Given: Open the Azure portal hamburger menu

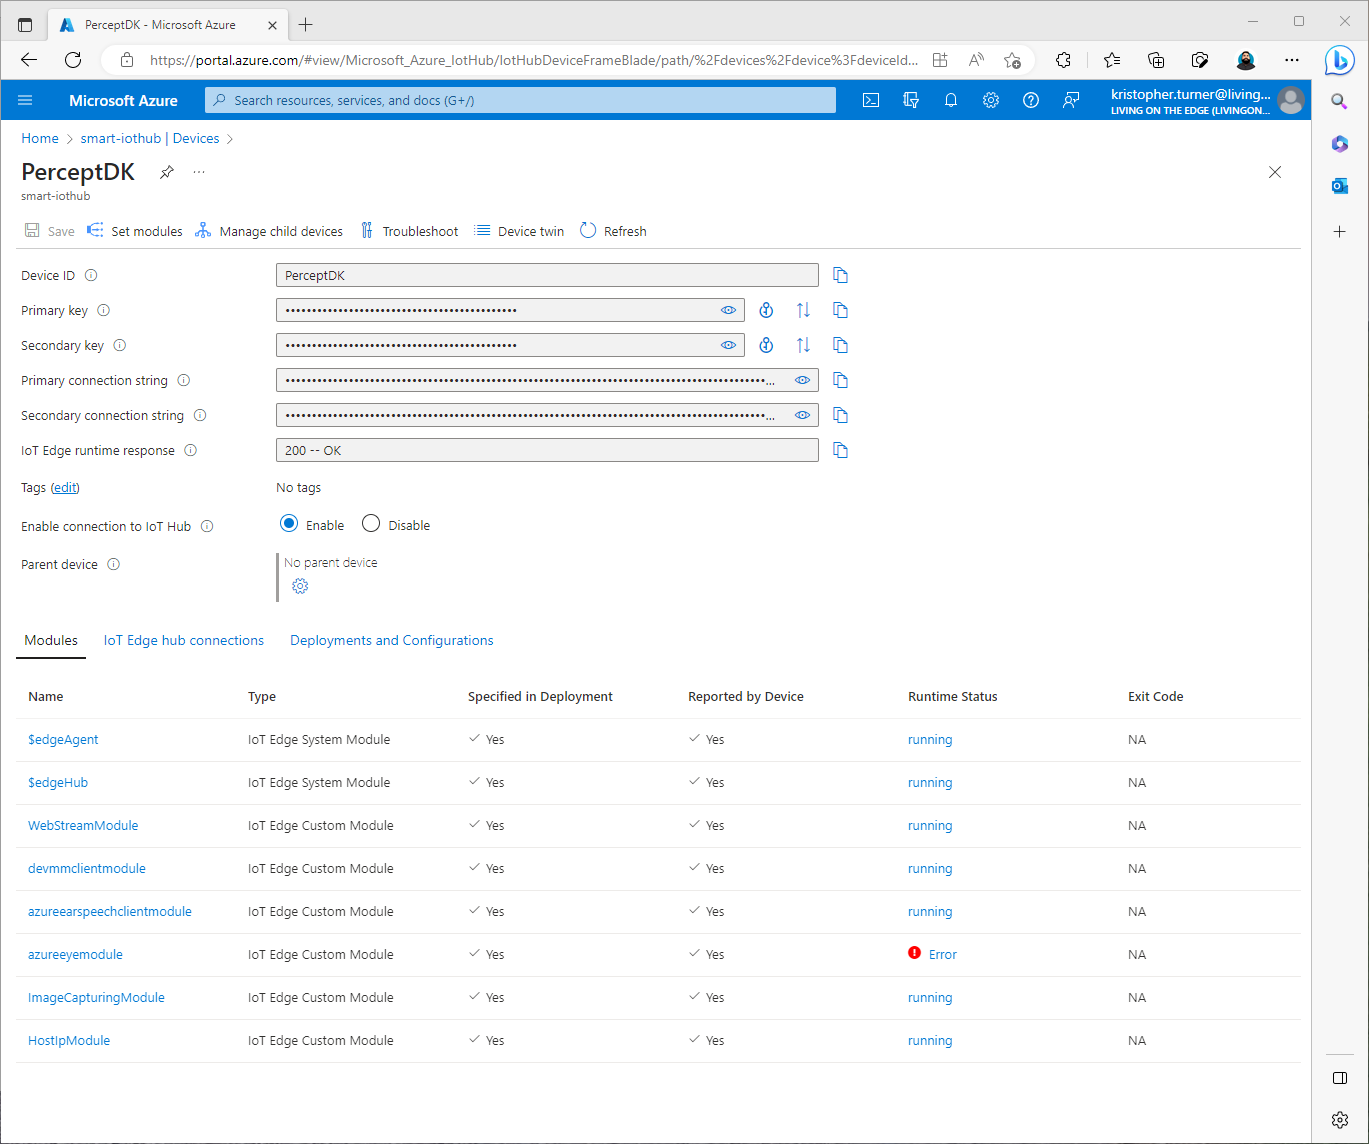Looking at the screenshot, I should click(26, 100).
